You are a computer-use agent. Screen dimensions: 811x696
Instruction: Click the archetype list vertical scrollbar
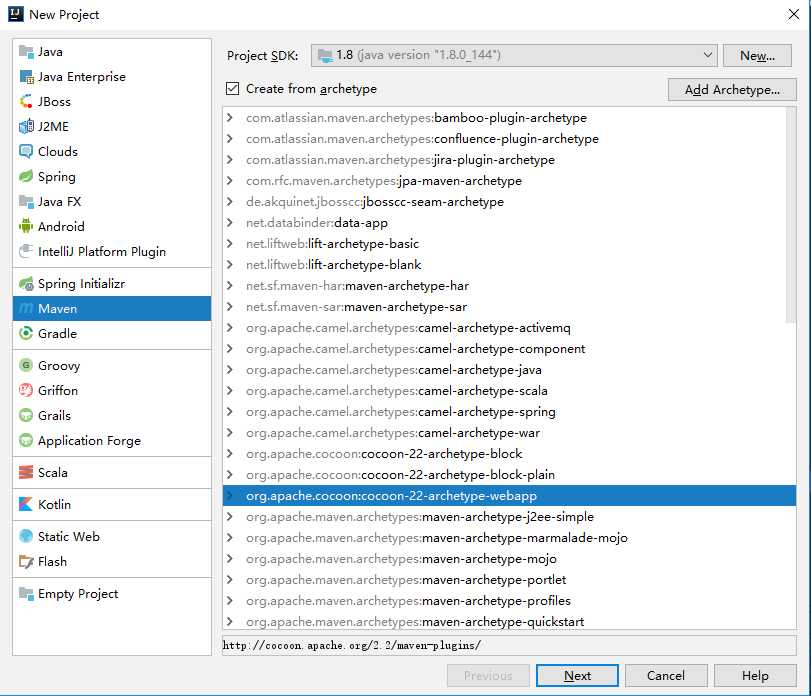click(x=790, y=215)
